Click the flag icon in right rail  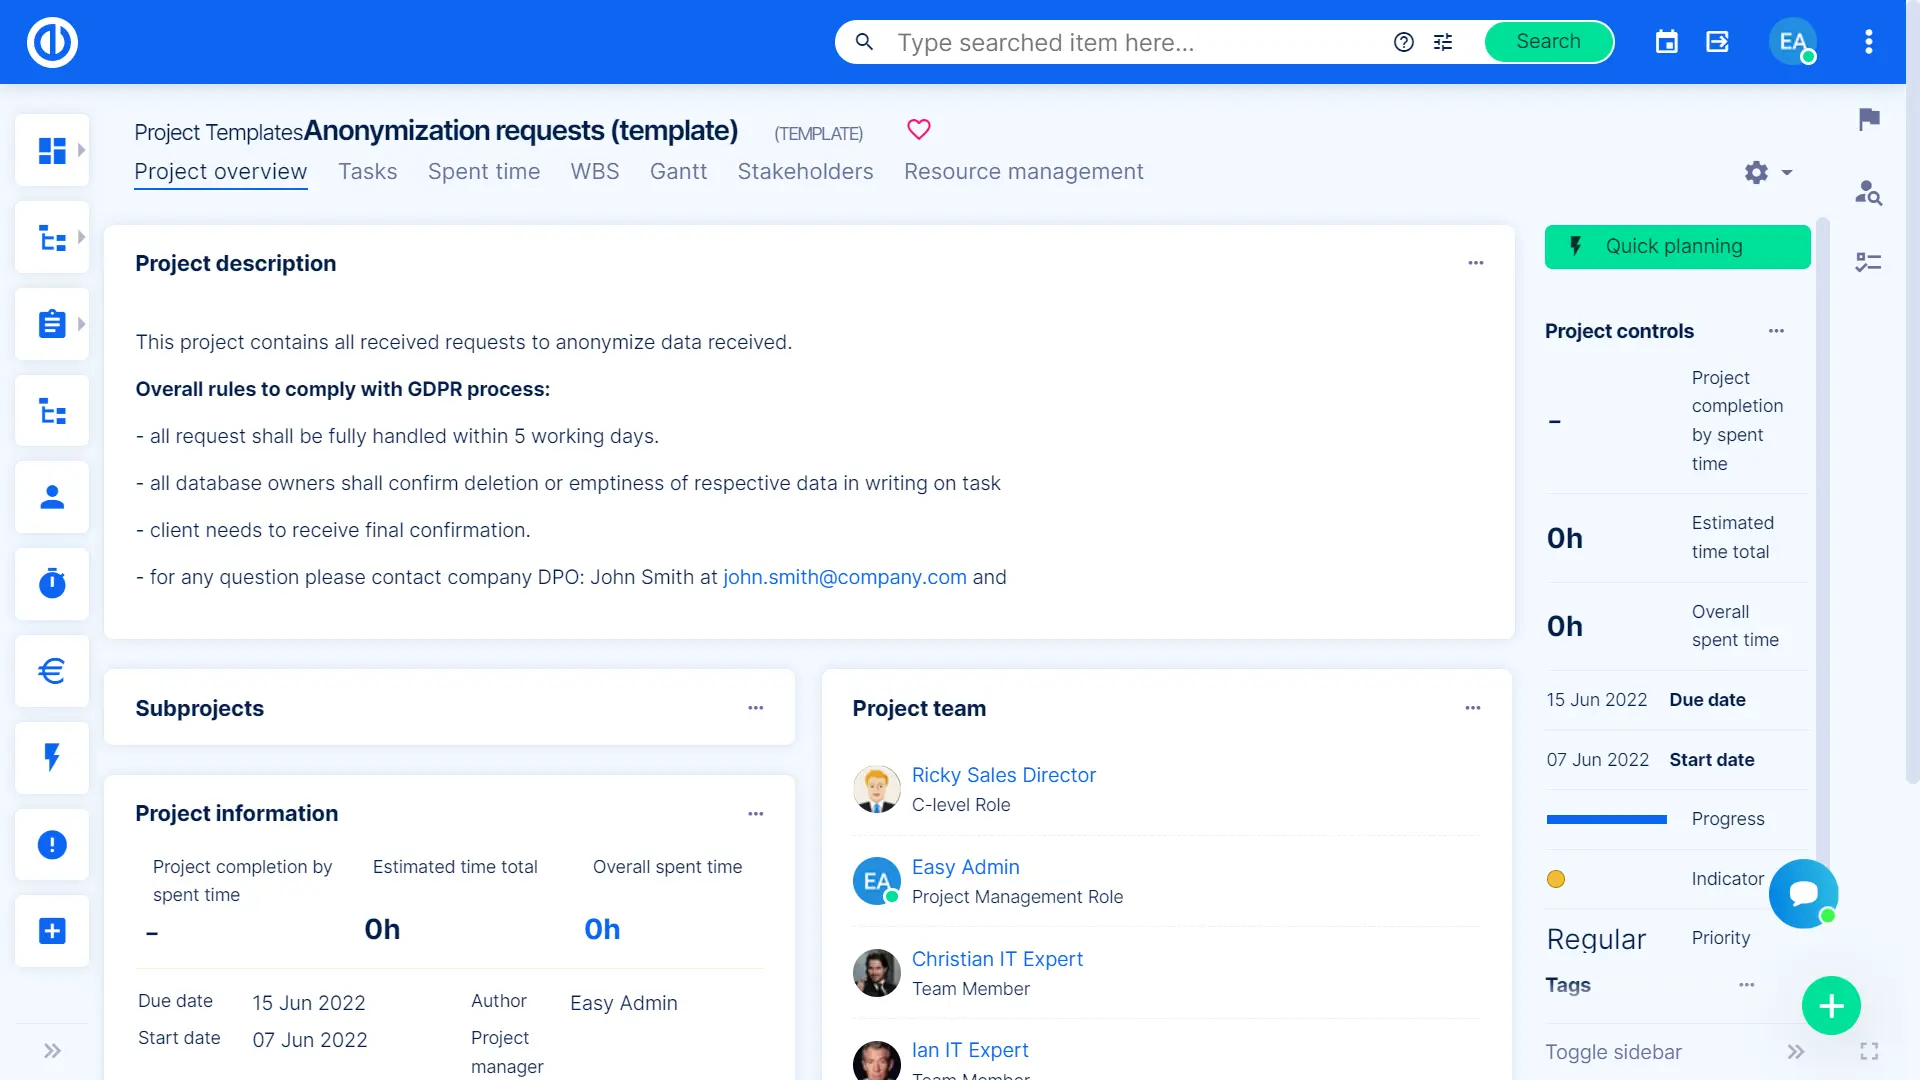point(1868,120)
